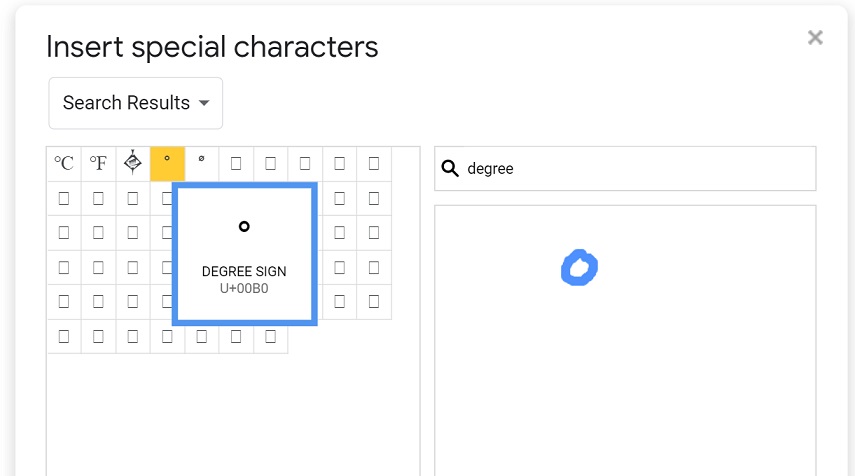Screen dimensions: 855x476
Task: Click the Search Results dropdown arrow
Action: (x=204, y=103)
